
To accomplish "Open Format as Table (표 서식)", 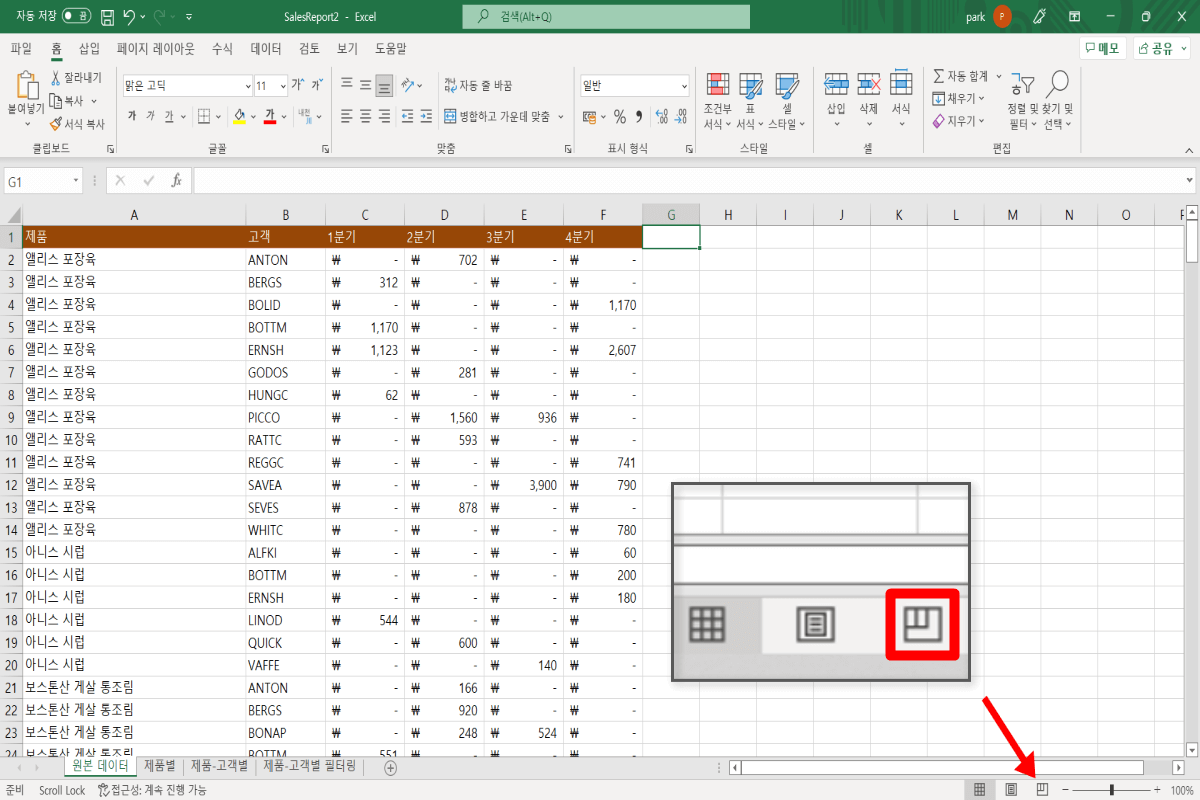I will pos(749,101).
